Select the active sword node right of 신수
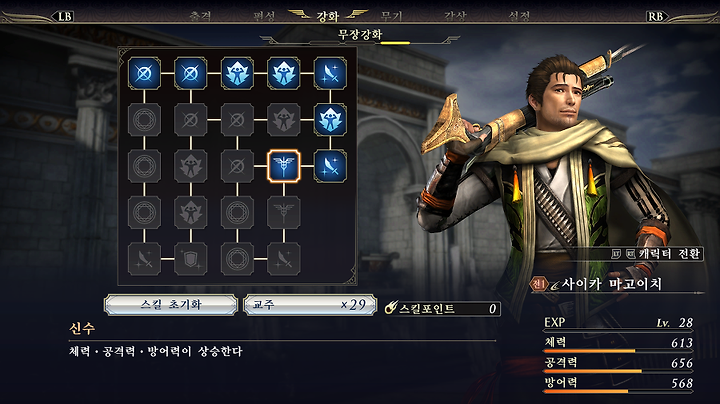The width and height of the screenshot is (720, 404). (330, 166)
